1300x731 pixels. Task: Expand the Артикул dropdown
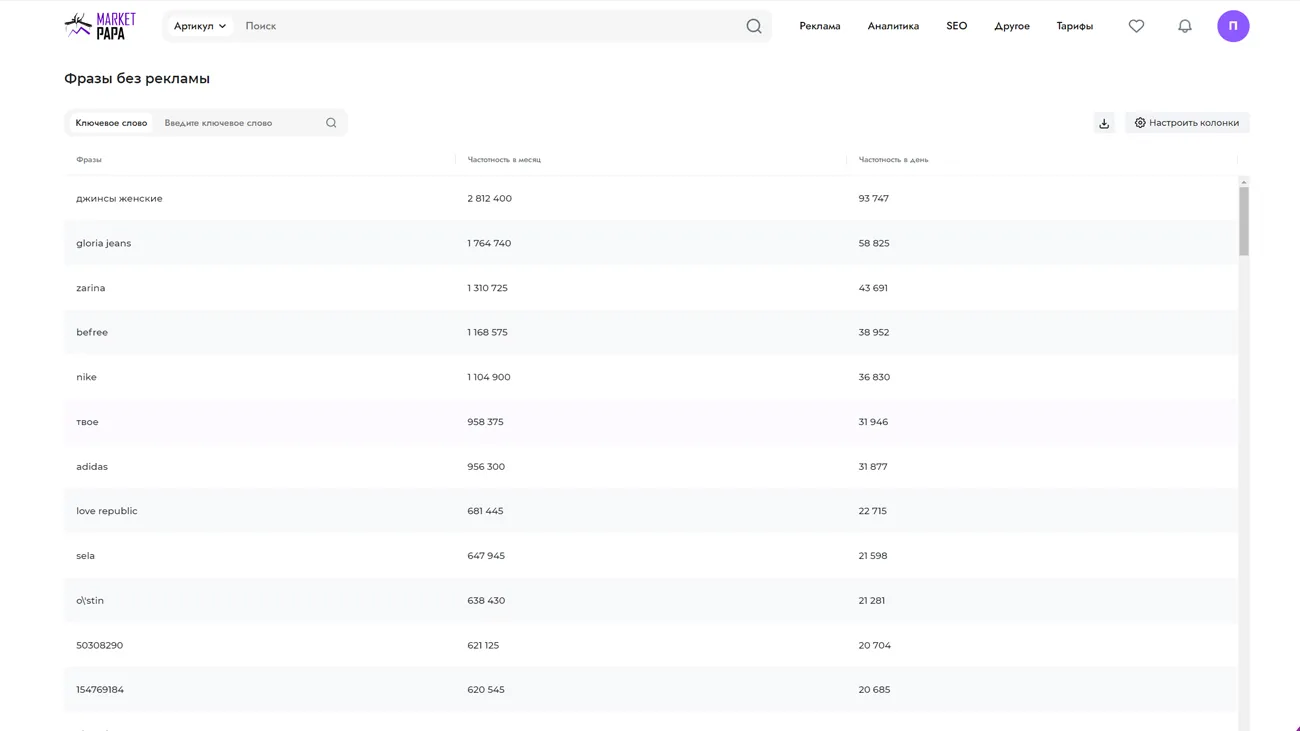point(199,26)
